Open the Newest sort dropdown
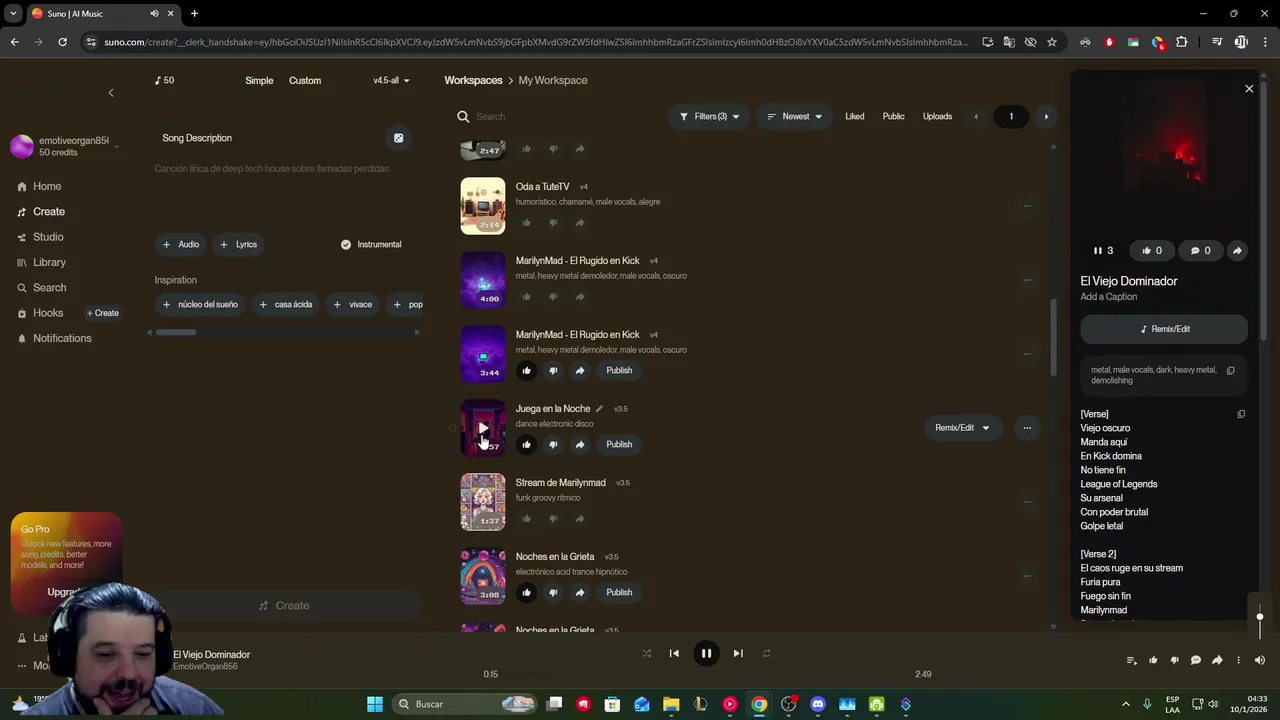 (x=794, y=116)
